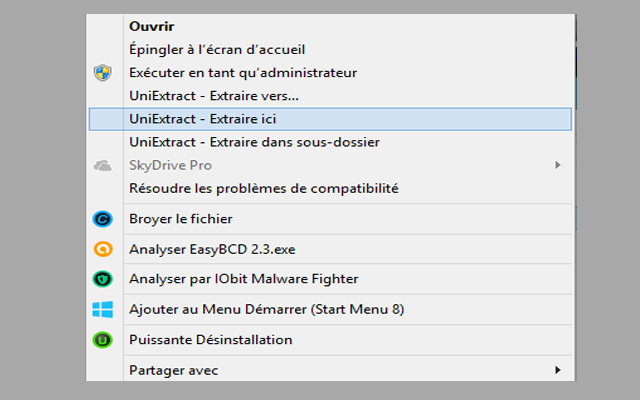Select the Exécuter en tant qu'administrateur text
Screen dimensions: 640x400
(243, 72)
